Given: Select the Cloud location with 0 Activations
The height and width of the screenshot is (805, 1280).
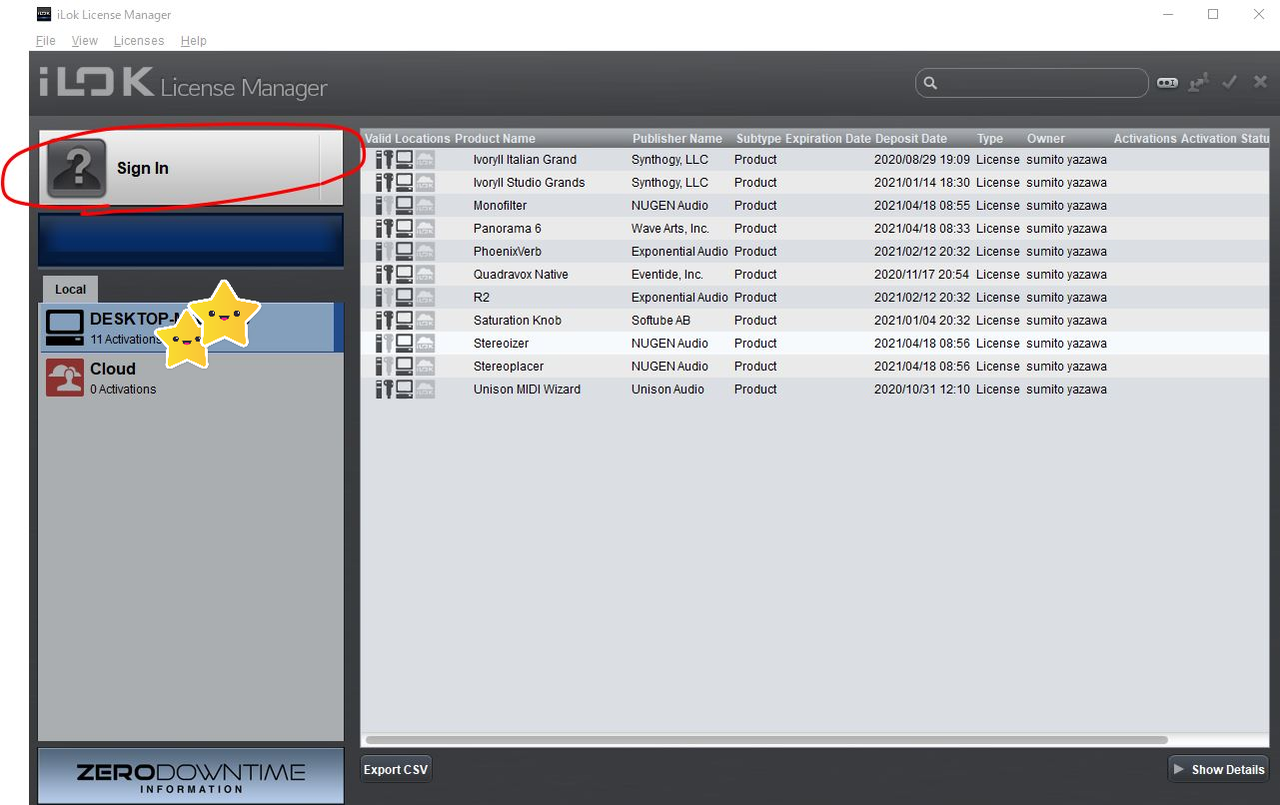Looking at the screenshot, I should point(191,378).
